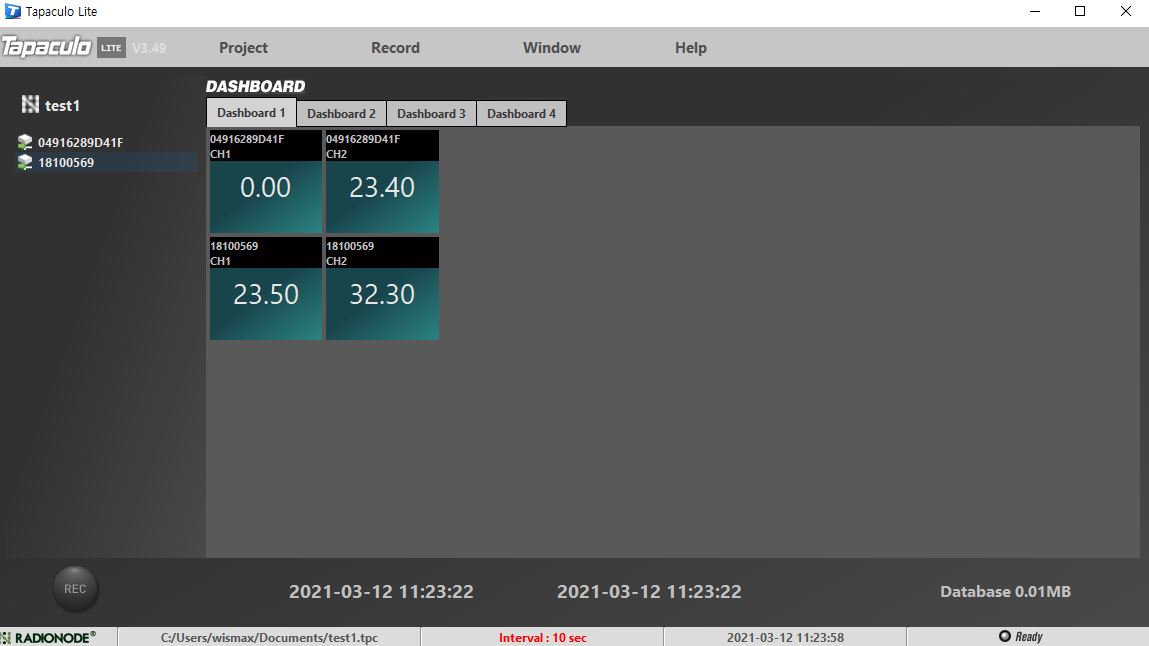1149x646 pixels.
Task: Click the Database 0.01MB label
Action: coord(1005,591)
